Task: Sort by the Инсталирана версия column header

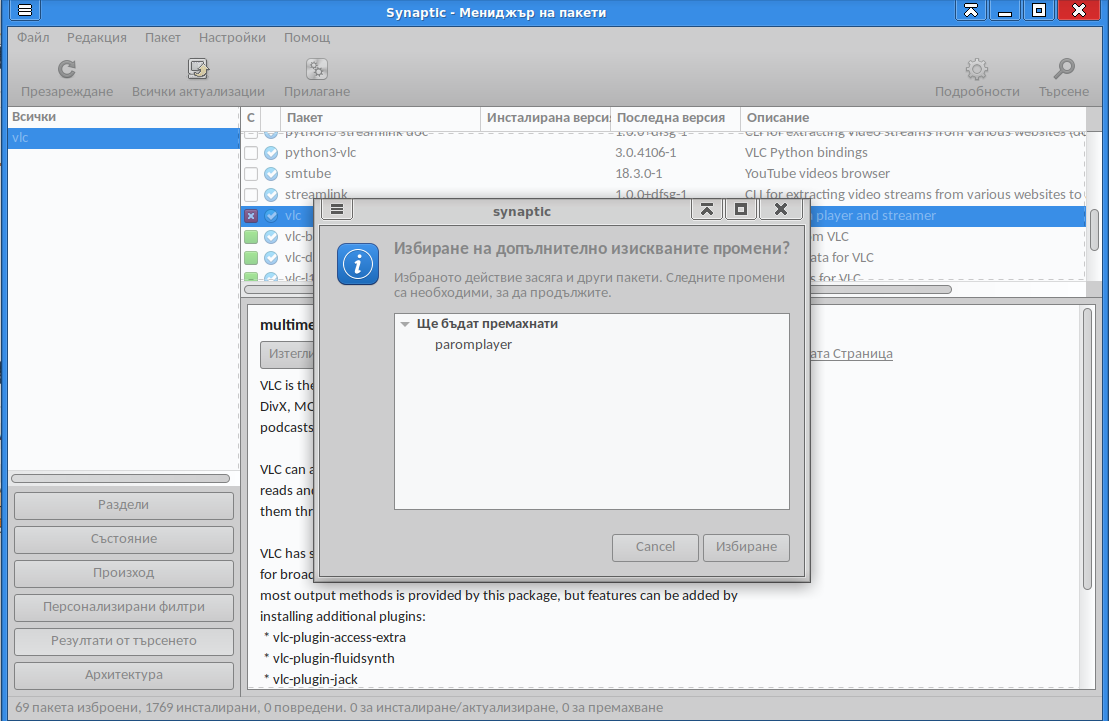Action: click(x=545, y=118)
